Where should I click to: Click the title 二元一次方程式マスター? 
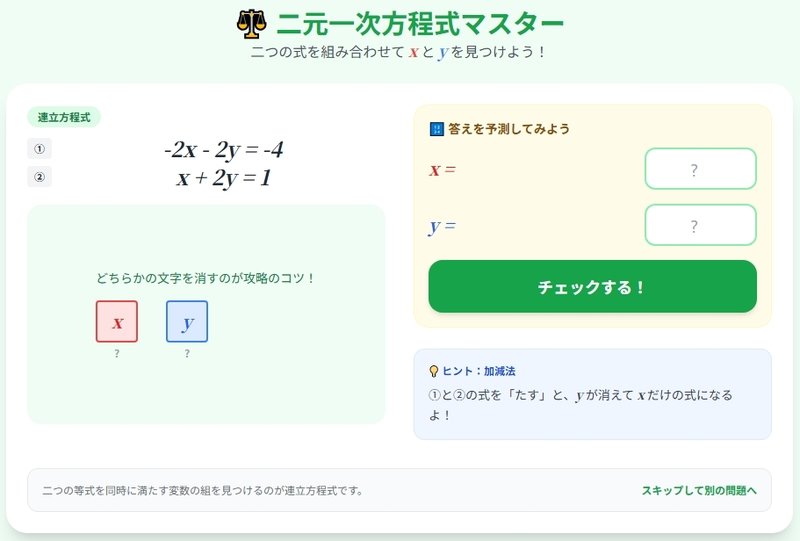tap(420, 23)
